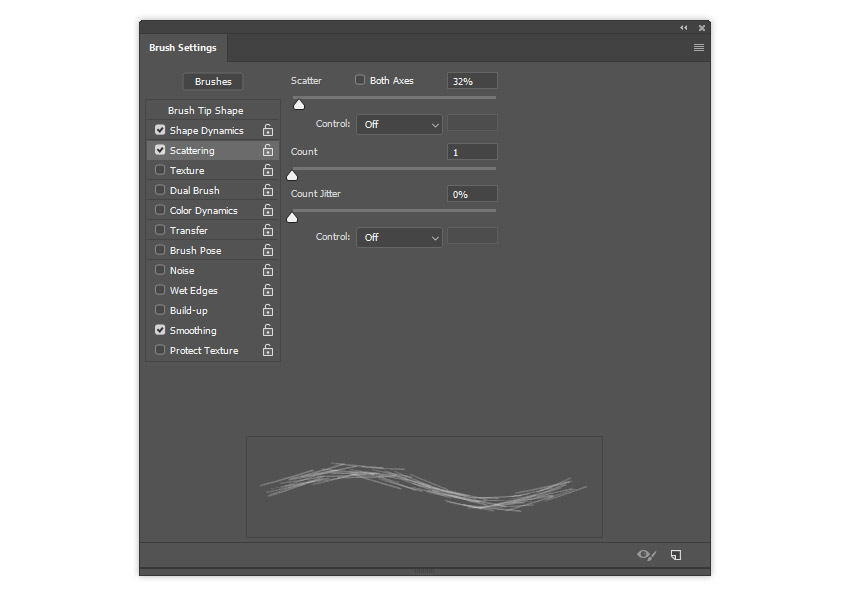Uncheck the Shape Dynamics checkbox
The height and width of the screenshot is (596, 850).
click(x=160, y=130)
